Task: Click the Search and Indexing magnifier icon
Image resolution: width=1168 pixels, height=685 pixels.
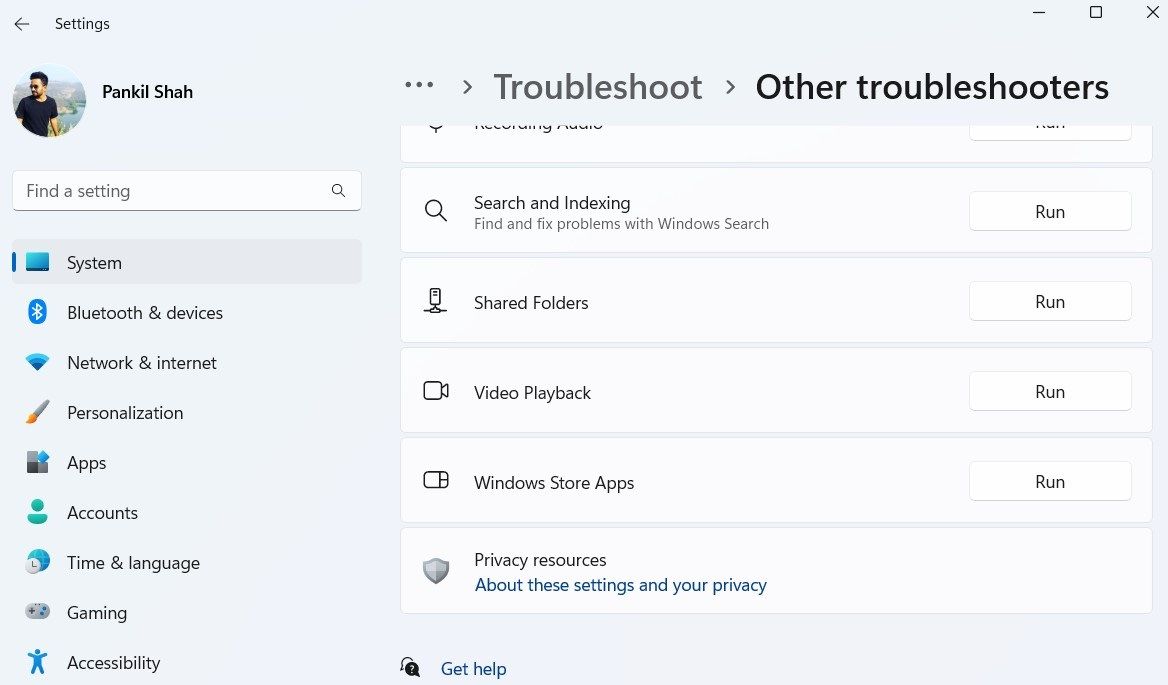Action: 436,211
